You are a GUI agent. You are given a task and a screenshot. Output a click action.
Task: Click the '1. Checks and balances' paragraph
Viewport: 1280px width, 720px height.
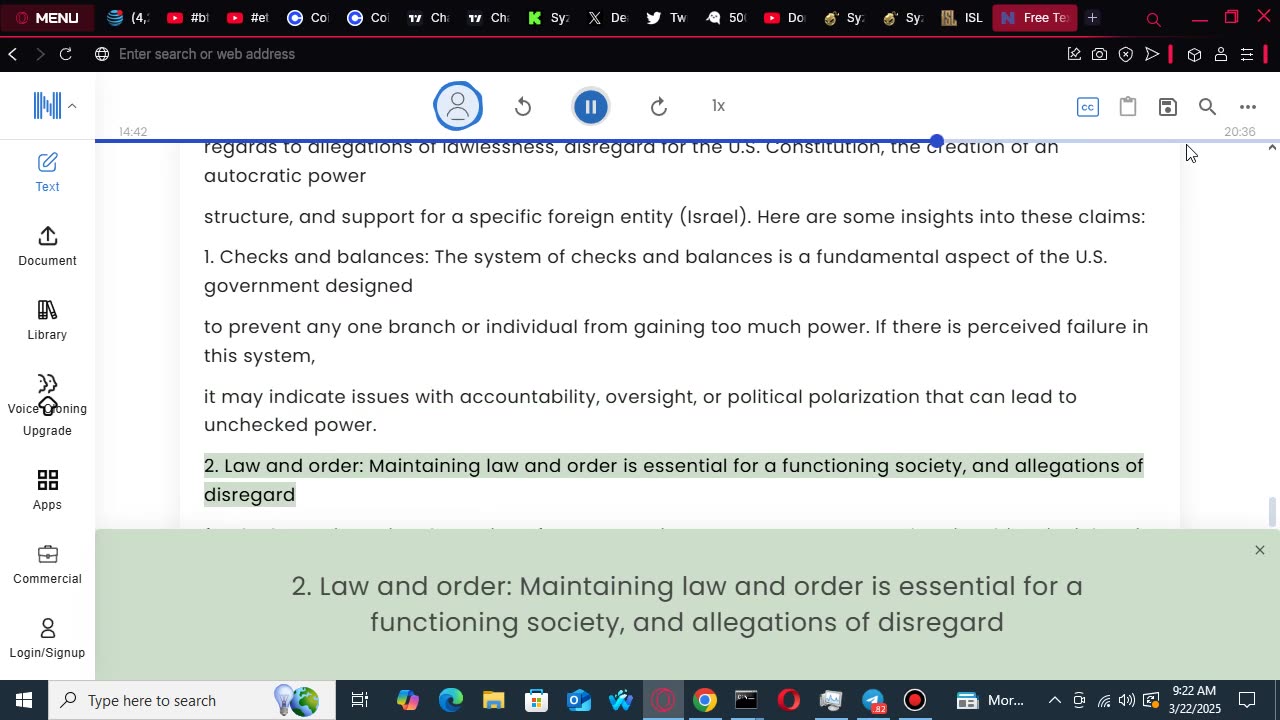(x=655, y=271)
